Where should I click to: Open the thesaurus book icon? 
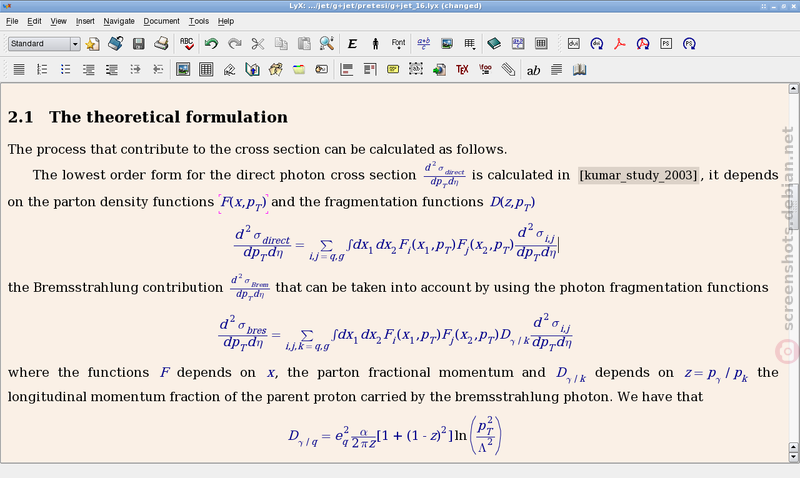[x=580, y=69]
